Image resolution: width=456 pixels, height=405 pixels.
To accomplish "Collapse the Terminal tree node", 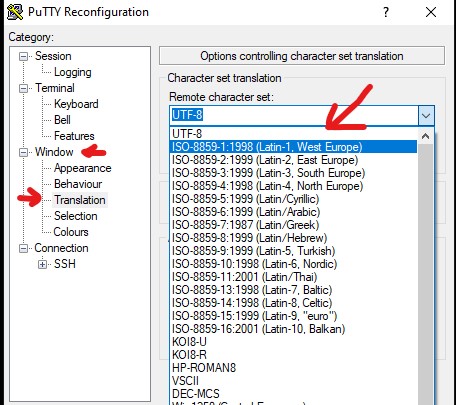I will (23, 88).
